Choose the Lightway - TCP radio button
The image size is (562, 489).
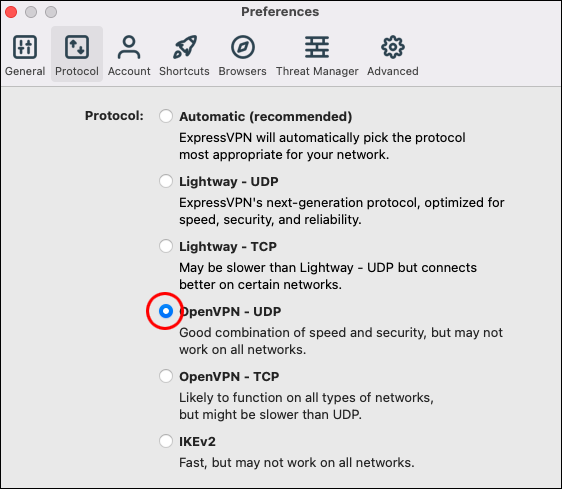coord(166,246)
